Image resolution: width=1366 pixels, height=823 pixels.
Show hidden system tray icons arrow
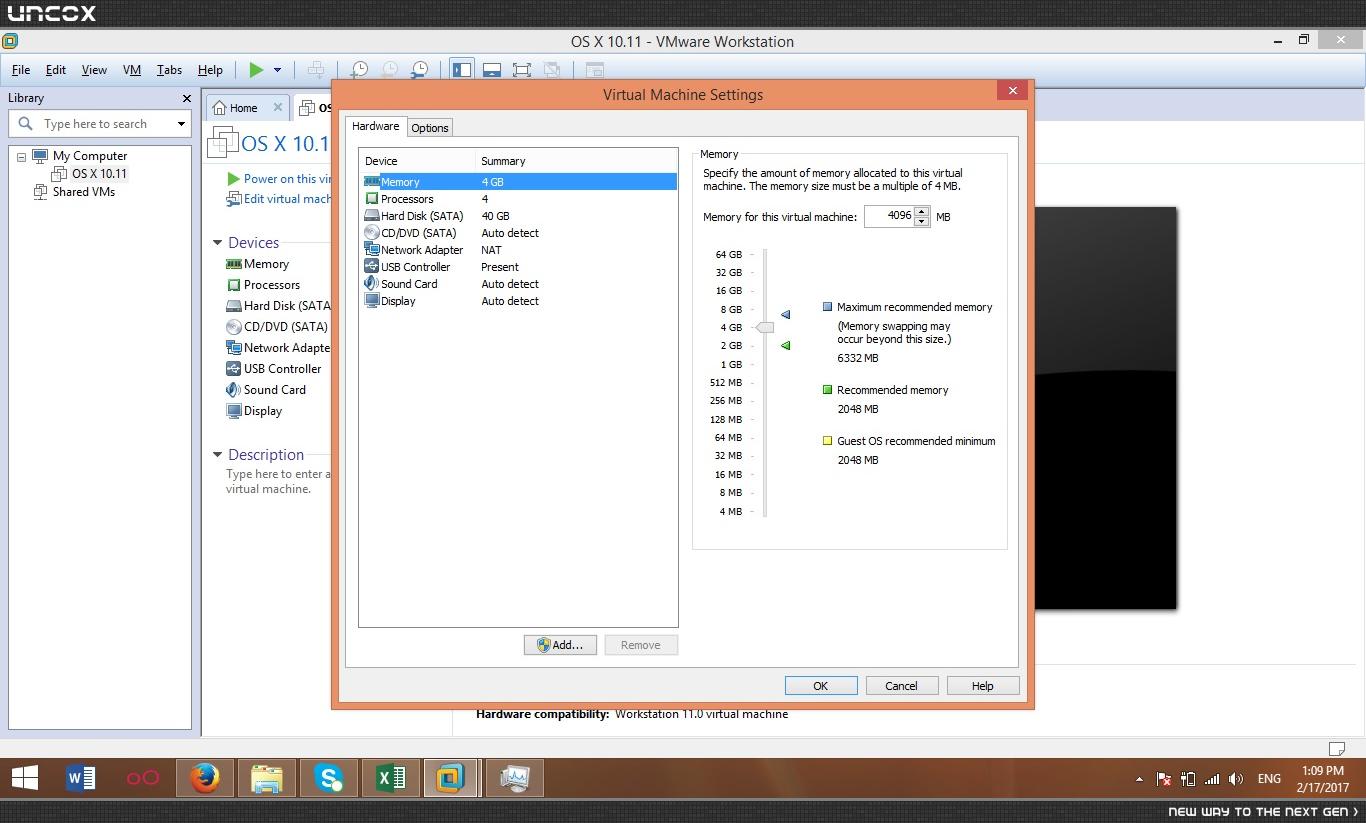(x=1139, y=779)
